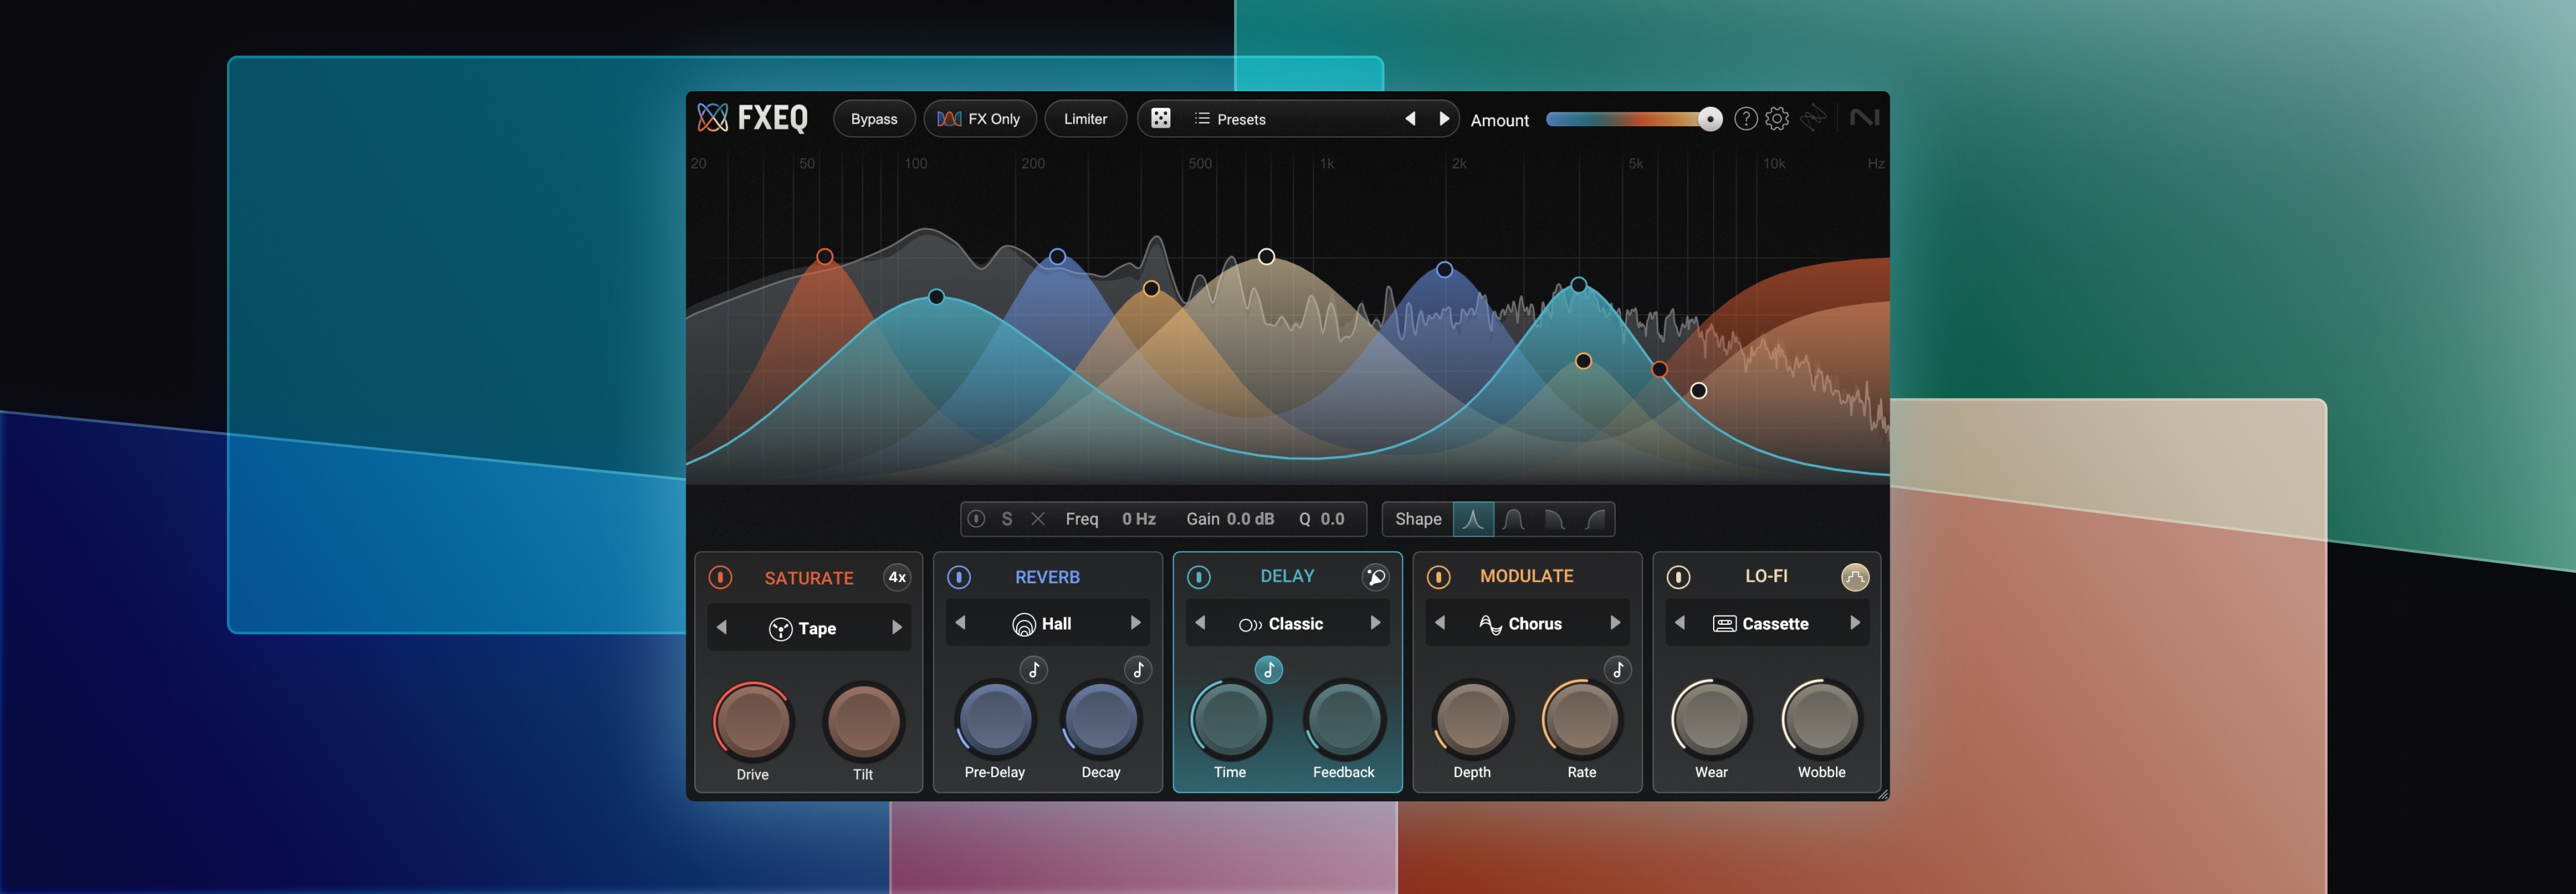Toggle the Lo-Fi power button

tap(1678, 577)
